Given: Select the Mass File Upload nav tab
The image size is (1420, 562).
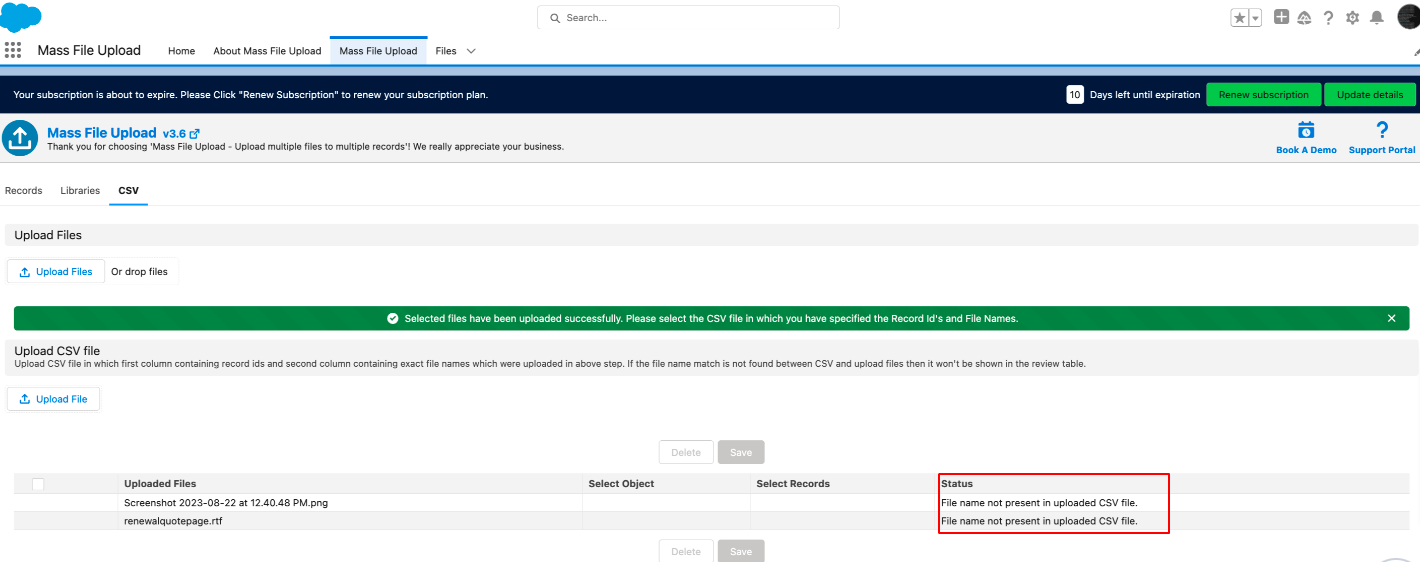Looking at the screenshot, I should click(378, 51).
